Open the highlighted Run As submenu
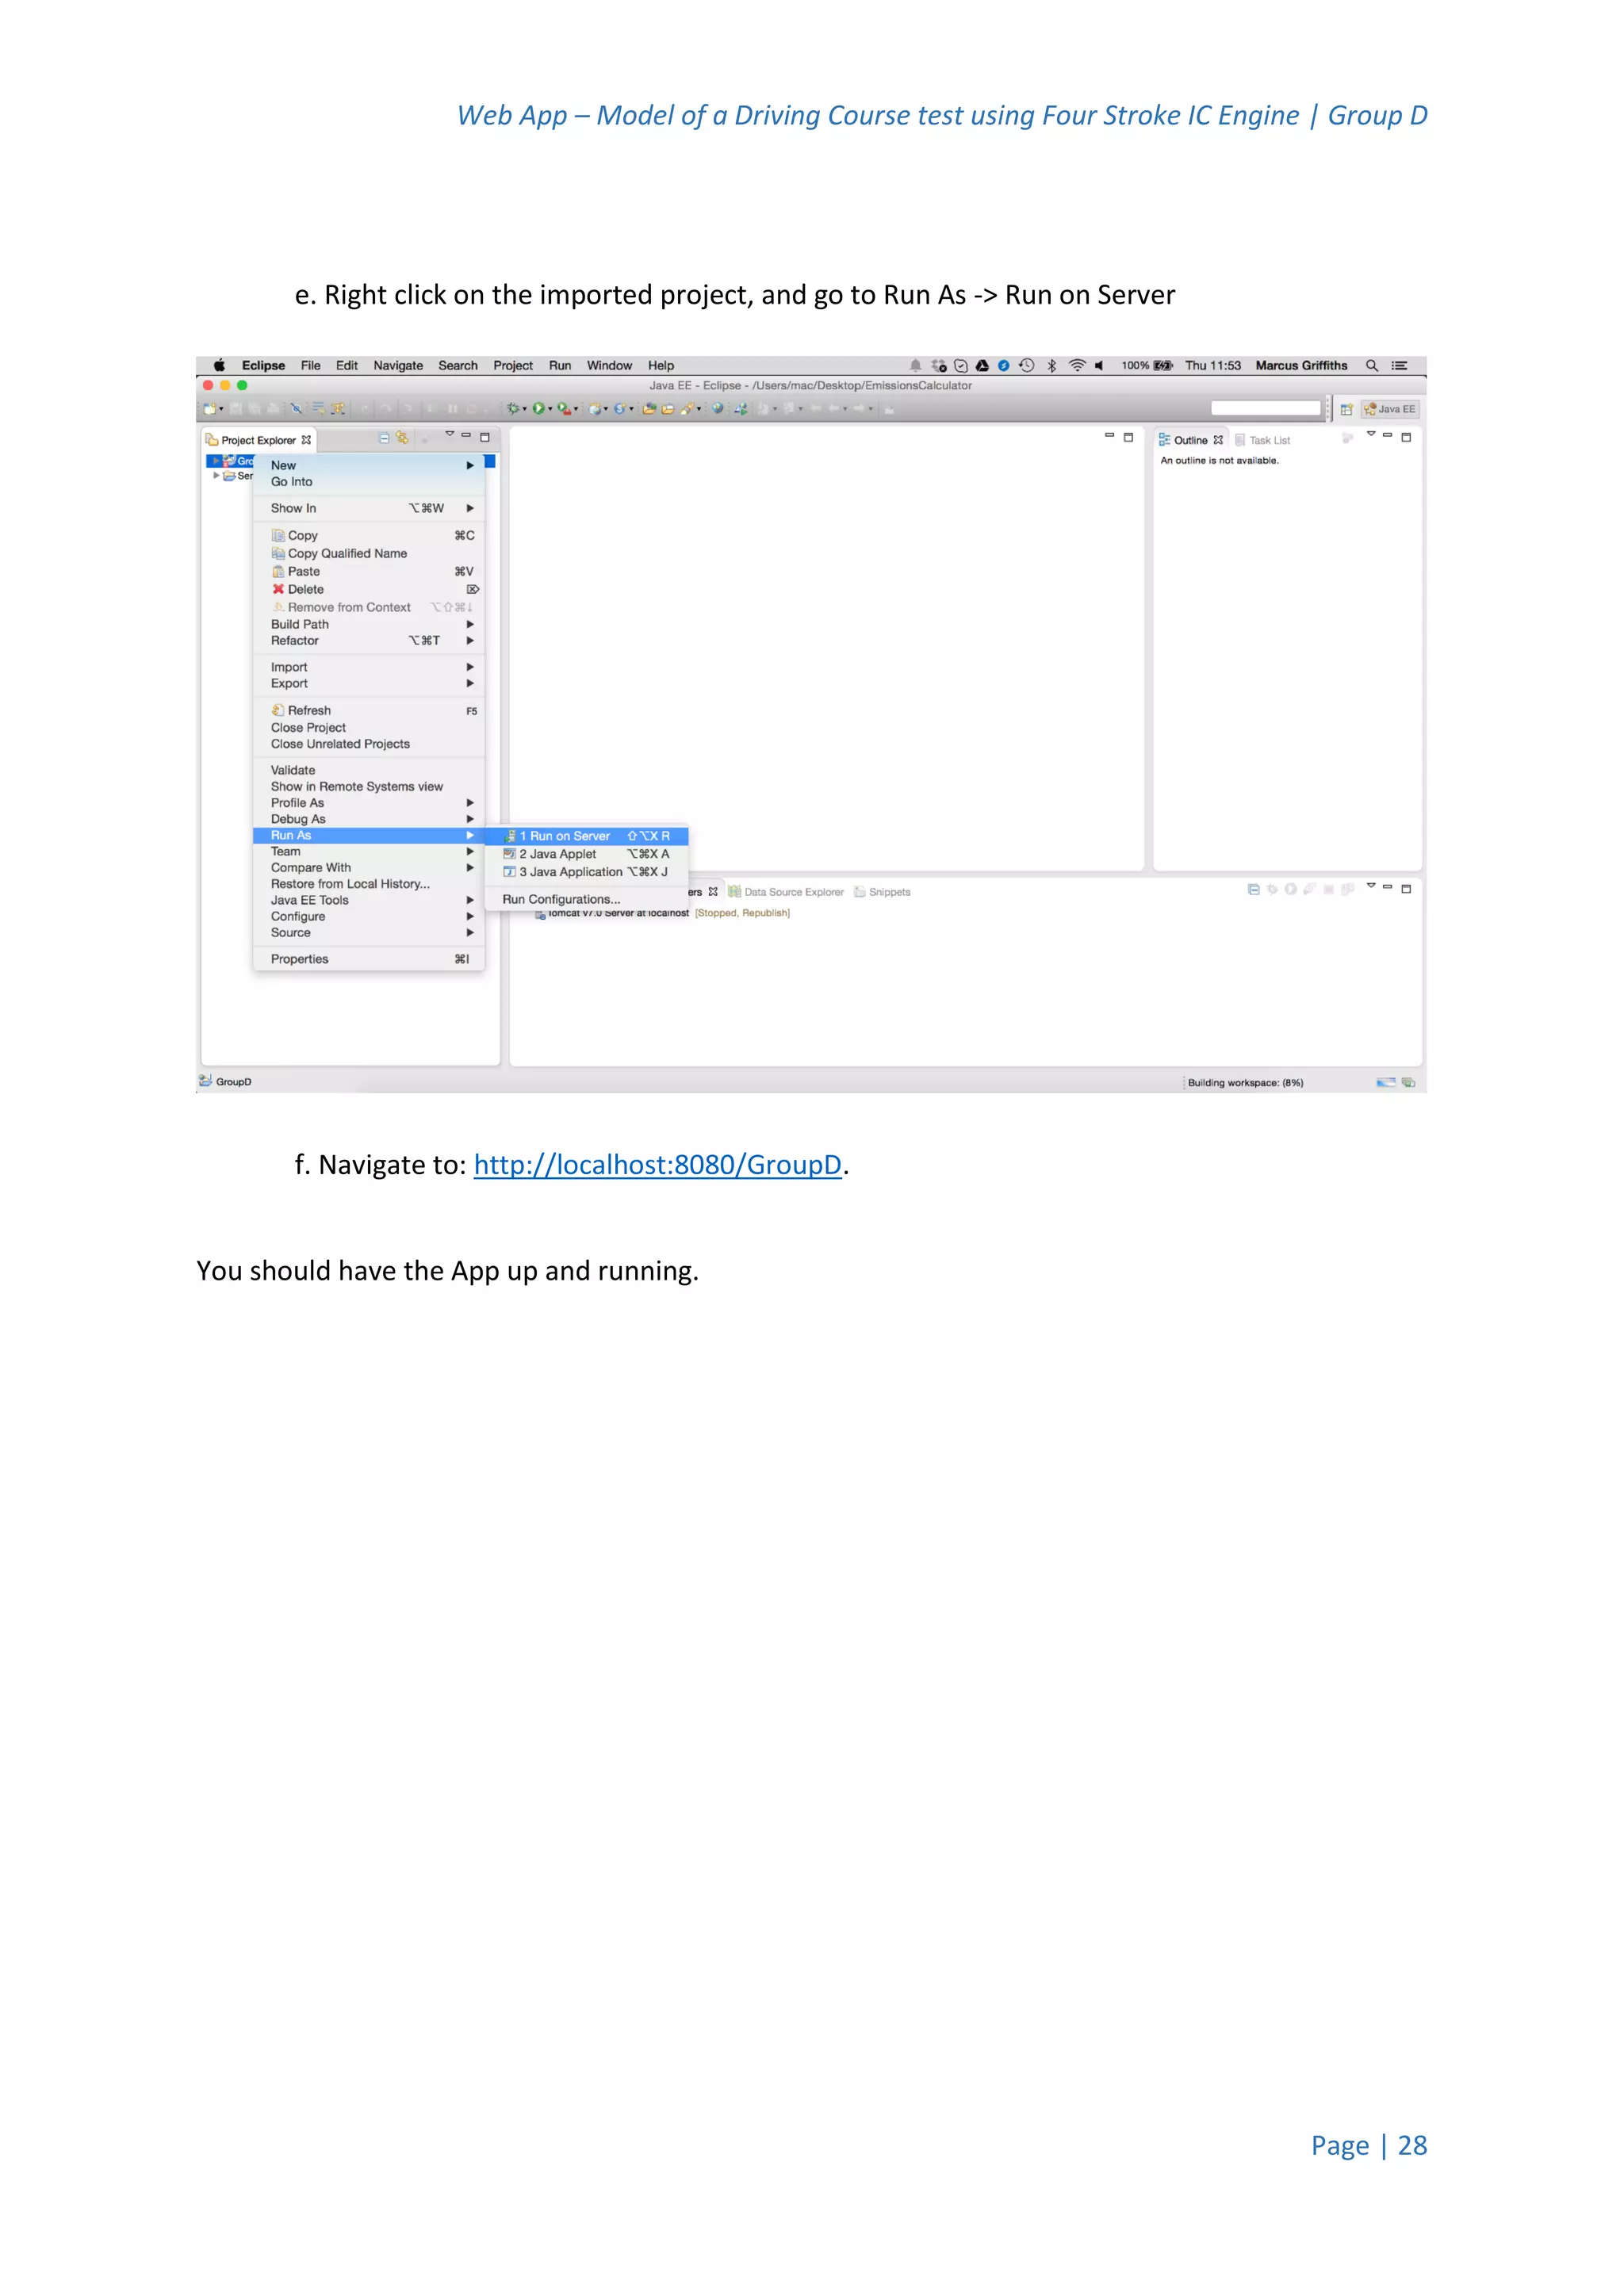The height and width of the screenshot is (2296, 1624). coord(369,835)
